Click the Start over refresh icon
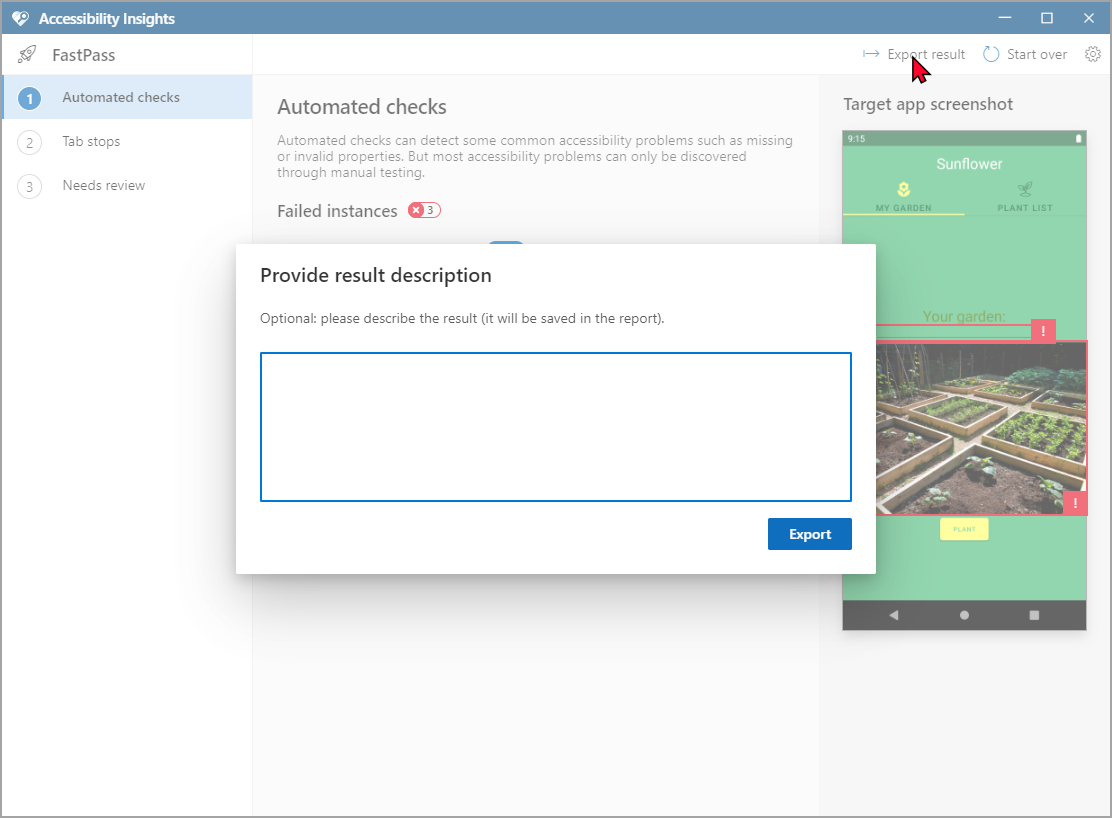Screen dimensions: 1112x818 tap(991, 54)
